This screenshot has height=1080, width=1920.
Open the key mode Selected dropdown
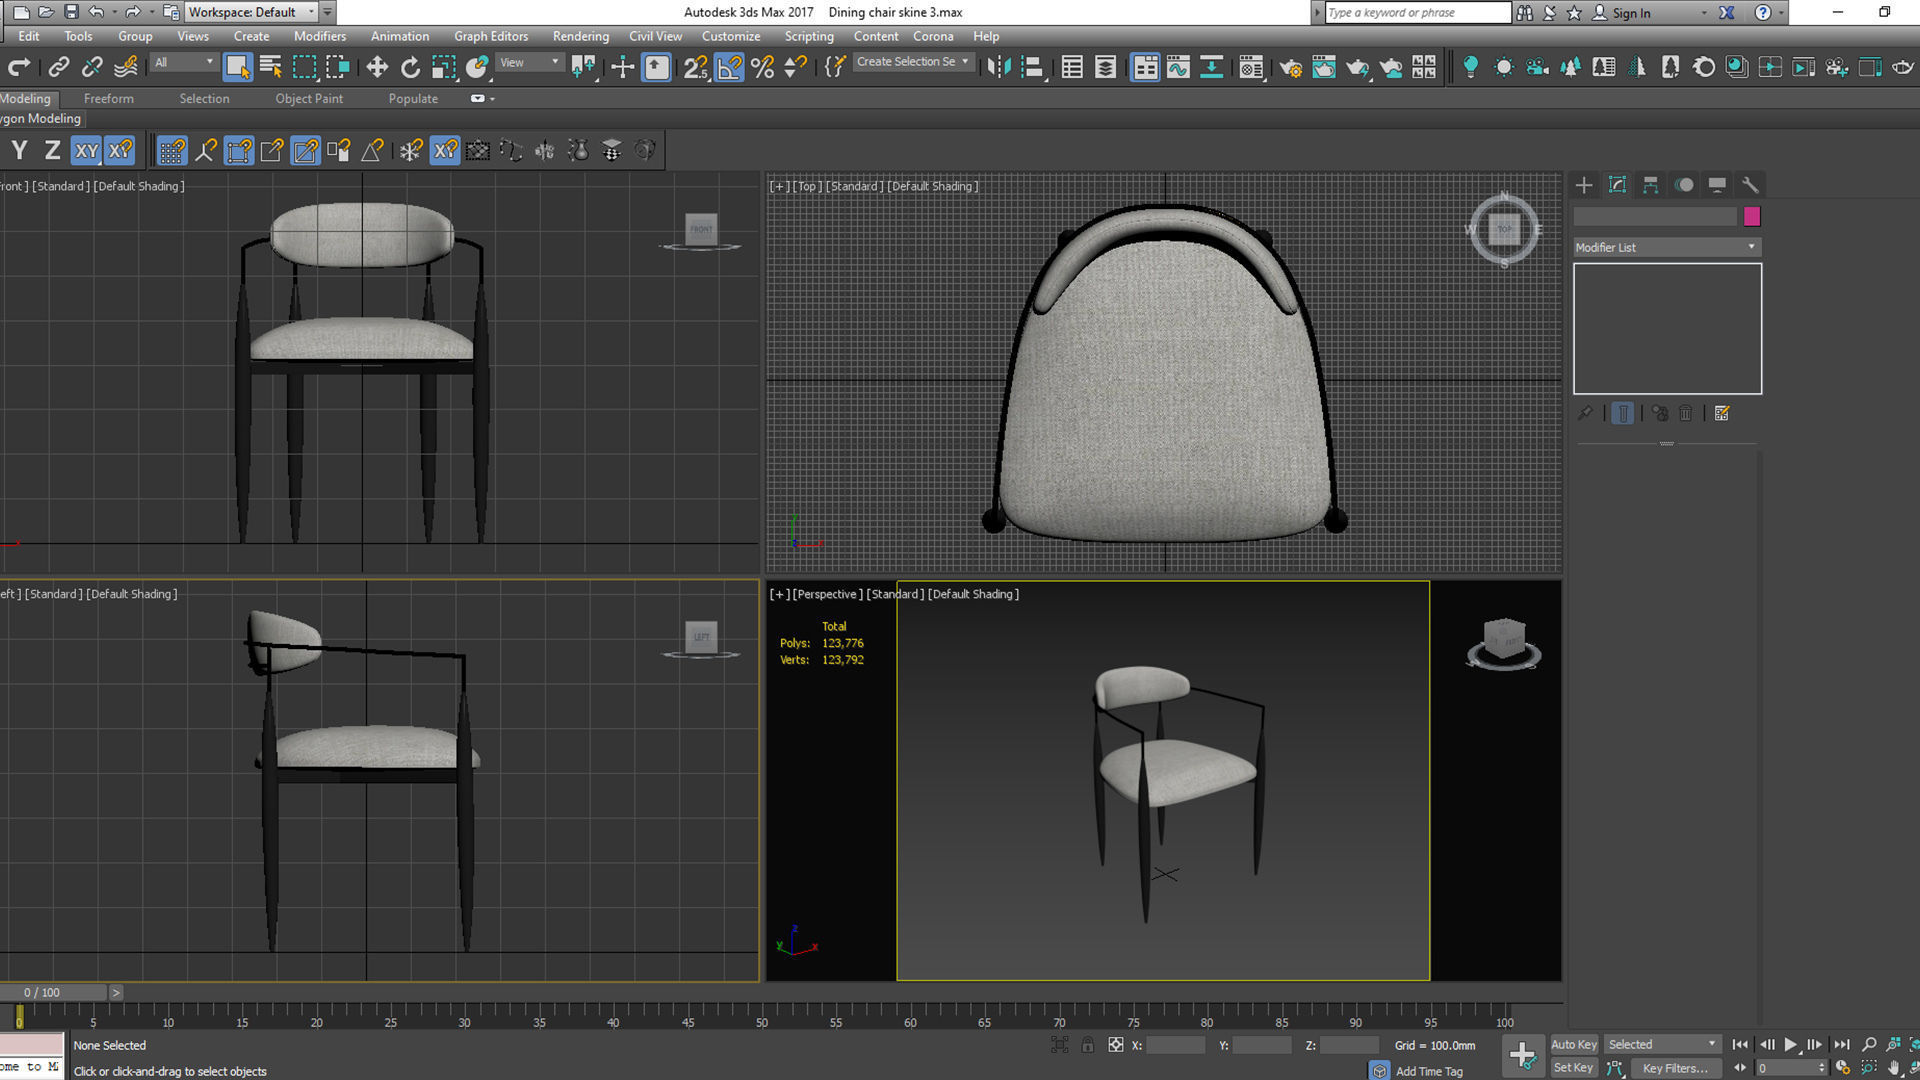point(1662,1044)
